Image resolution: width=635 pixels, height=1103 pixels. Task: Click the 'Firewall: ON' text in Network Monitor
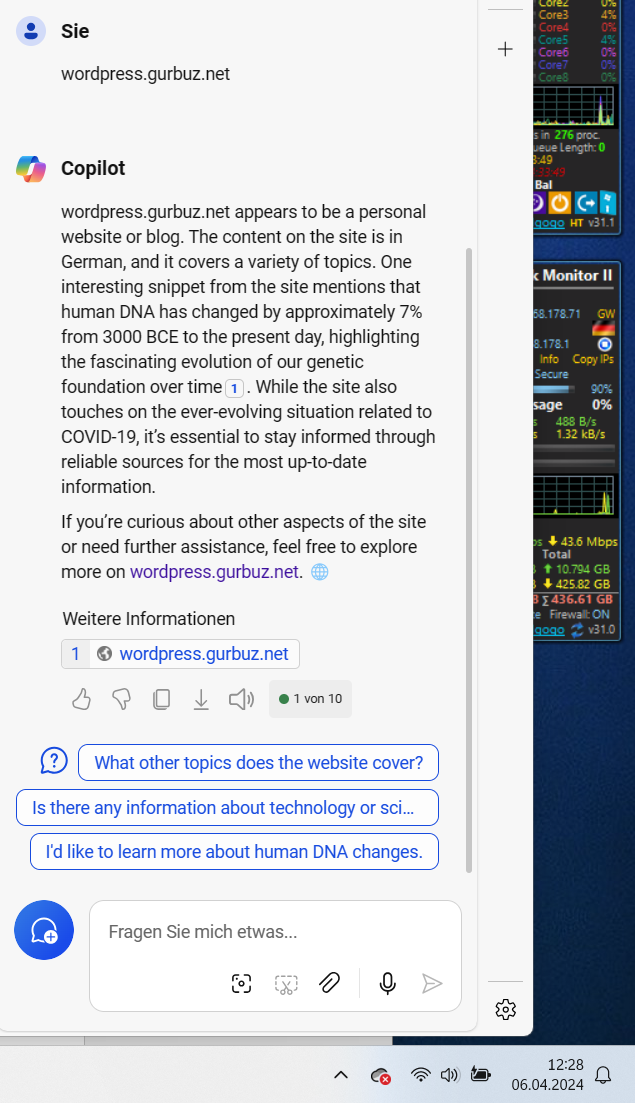(579, 614)
